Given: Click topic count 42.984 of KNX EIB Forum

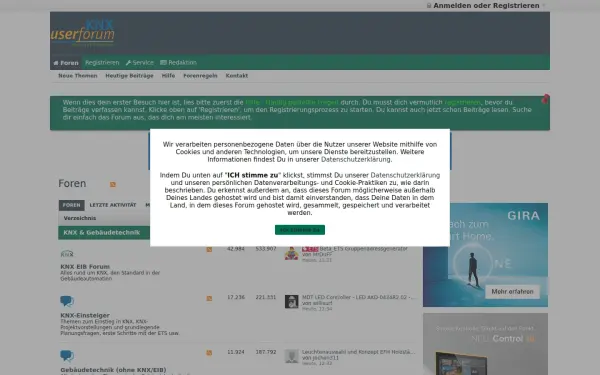Looking at the screenshot, I should (236, 249).
